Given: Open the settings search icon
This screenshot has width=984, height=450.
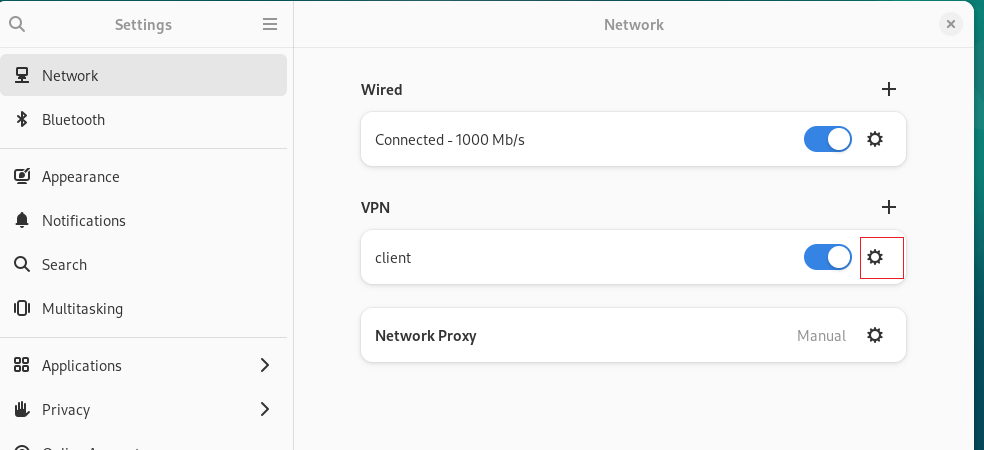Looking at the screenshot, I should point(17,24).
